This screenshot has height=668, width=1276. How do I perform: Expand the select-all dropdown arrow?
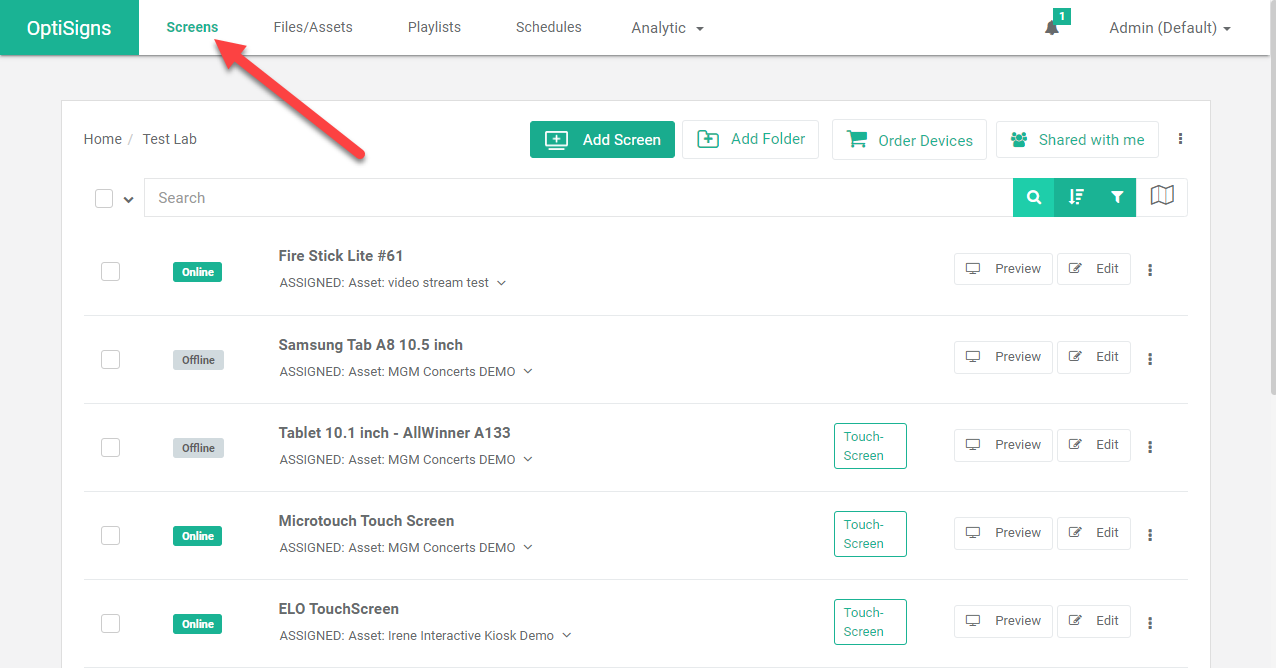(x=128, y=199)
